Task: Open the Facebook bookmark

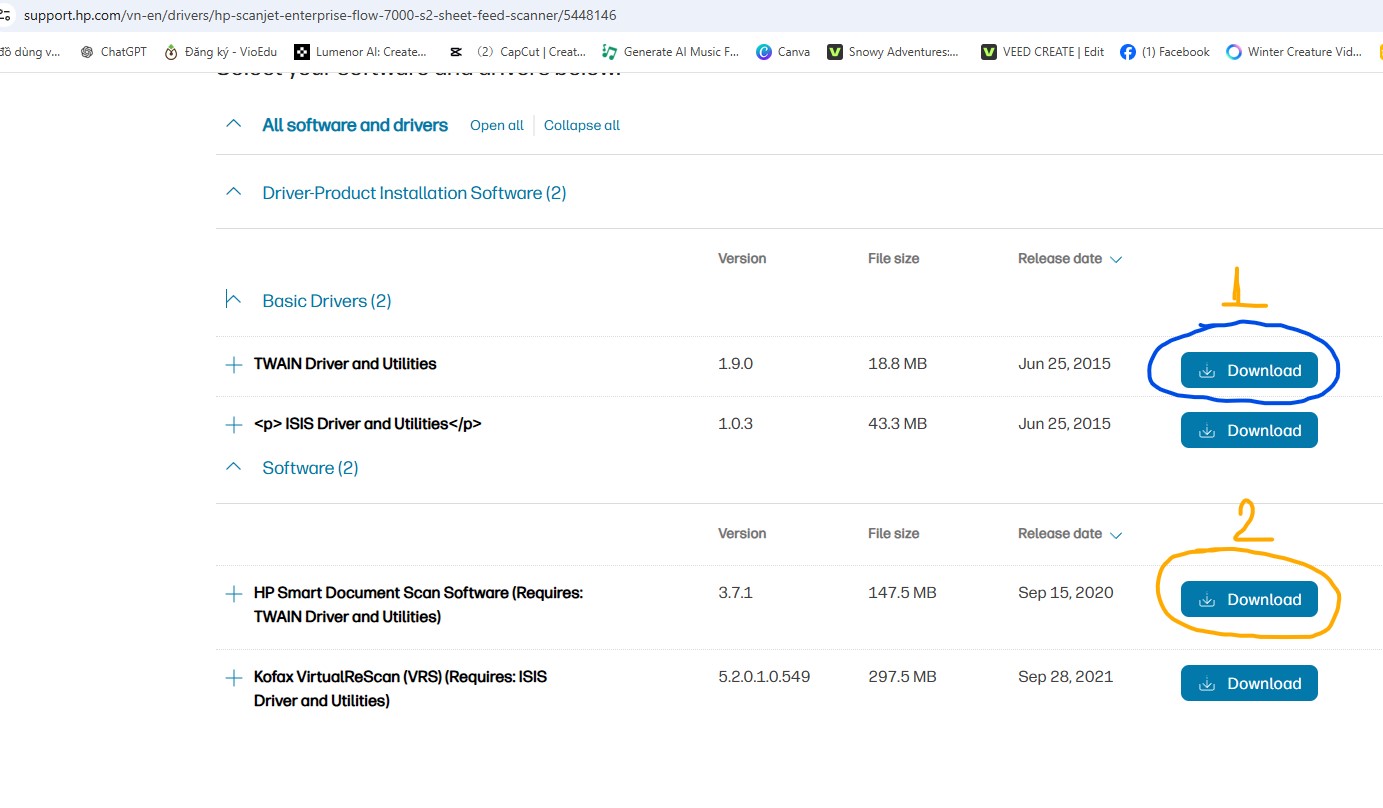Action: click(1165, 52)
